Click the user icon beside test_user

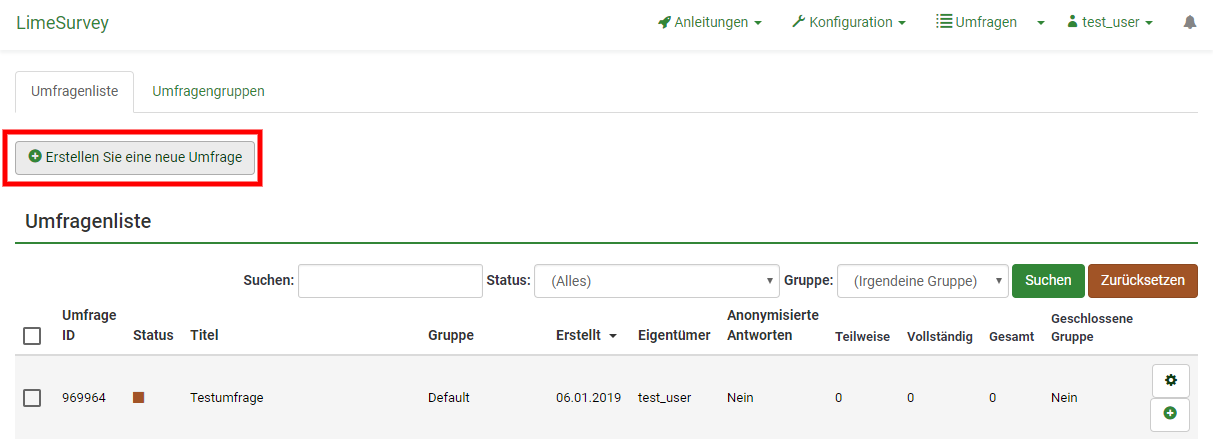coord(1073,22)
